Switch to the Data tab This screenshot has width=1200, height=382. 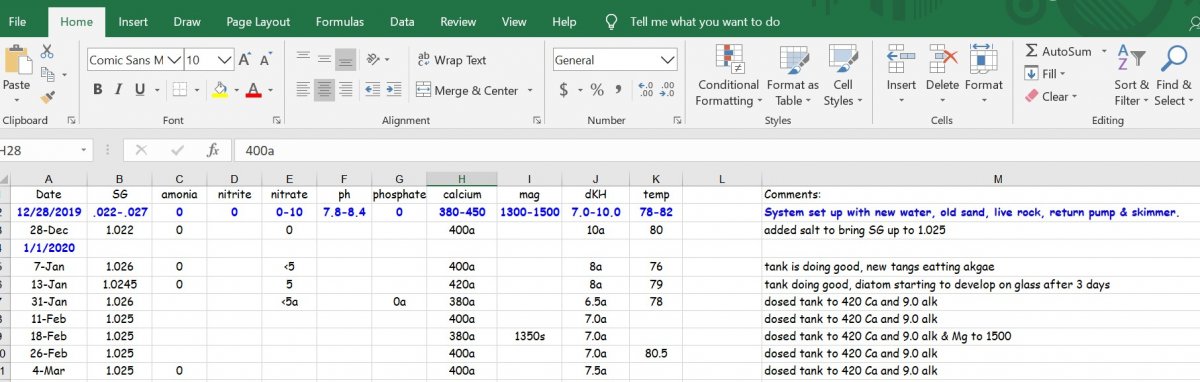point(402,21)
